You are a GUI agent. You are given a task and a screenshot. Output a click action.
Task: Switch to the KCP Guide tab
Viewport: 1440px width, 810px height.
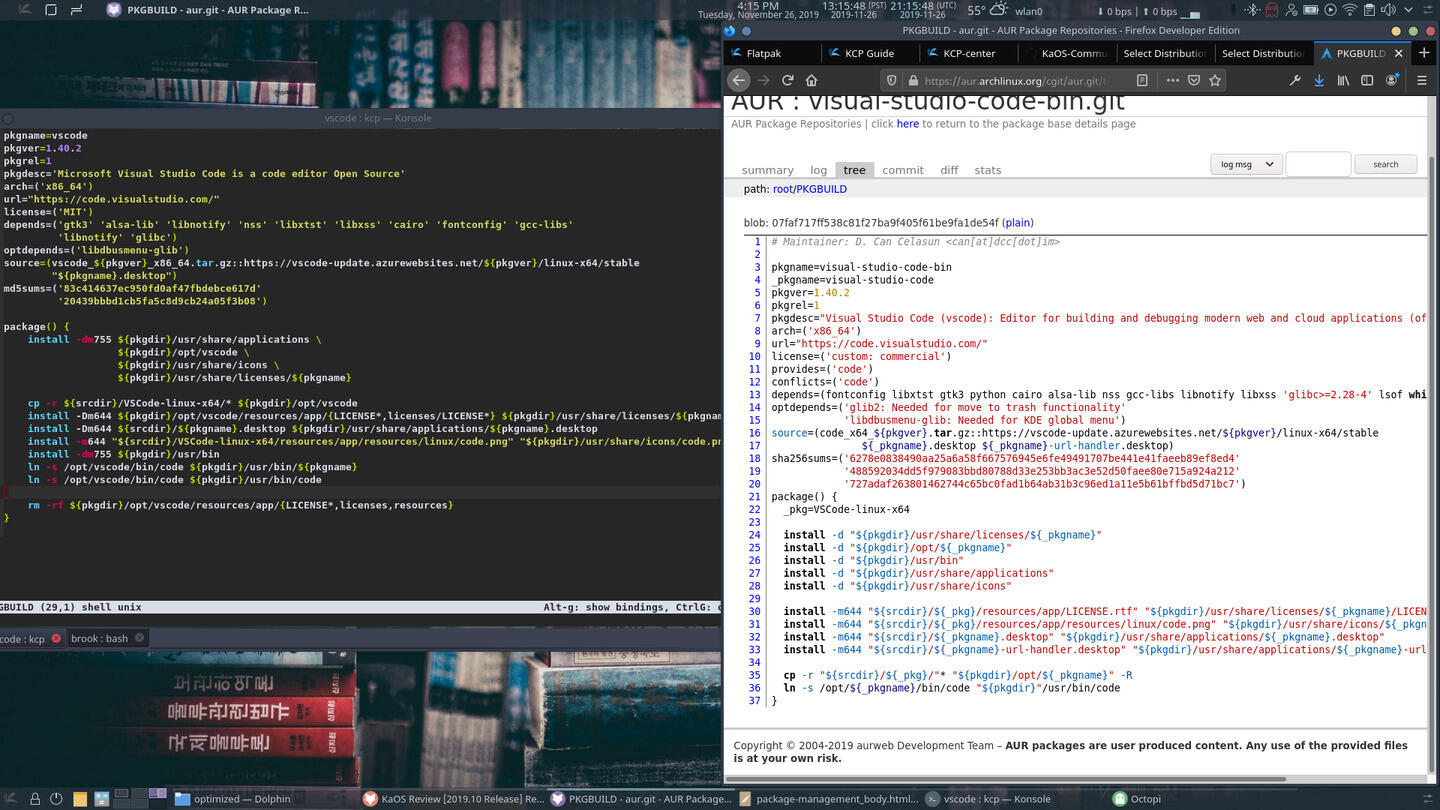(870, 53)
